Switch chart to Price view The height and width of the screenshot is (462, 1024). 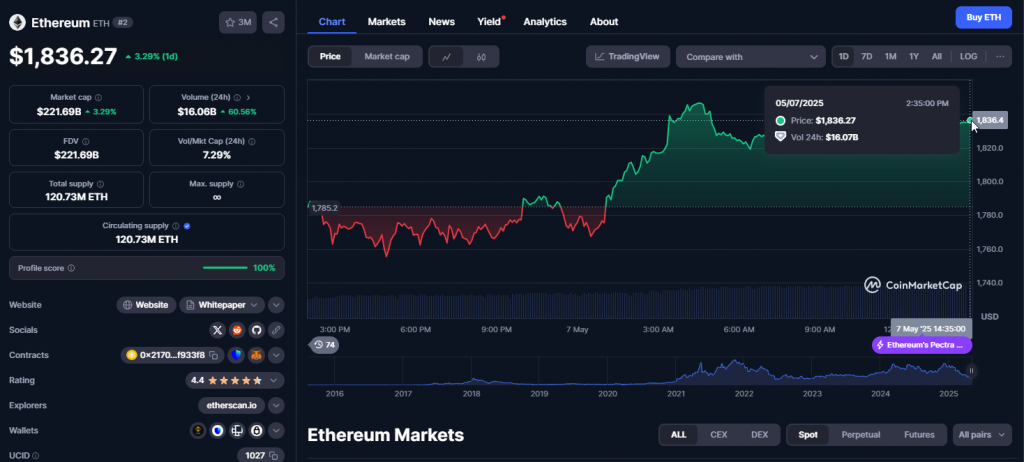[330, 57]
